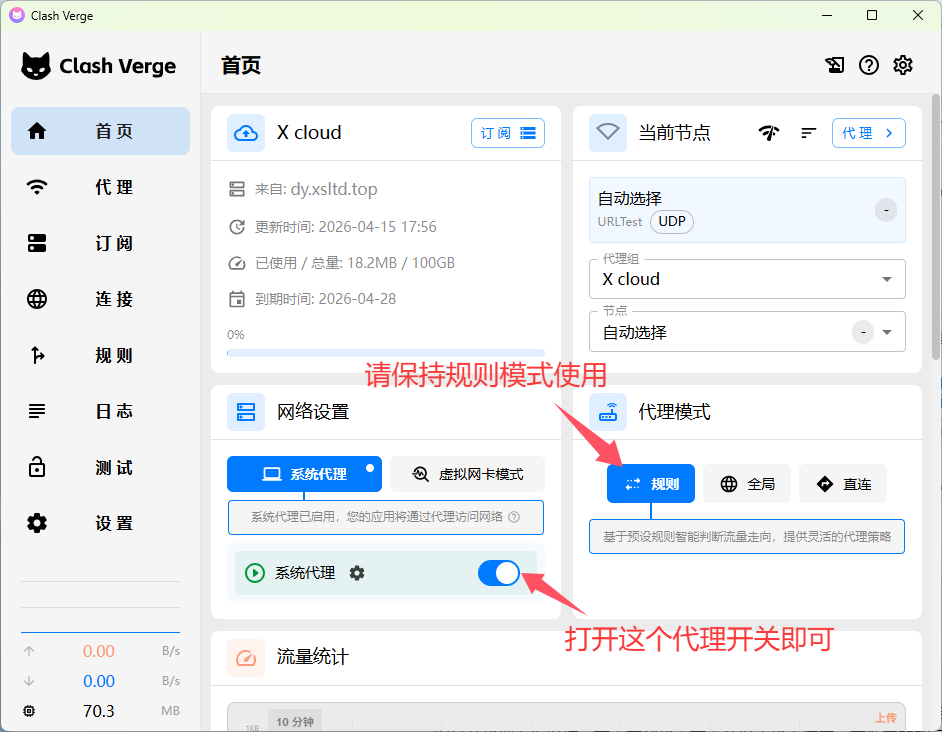
Task: Click the 10 分钟 time range label
Action: click(x=295, y=722)
